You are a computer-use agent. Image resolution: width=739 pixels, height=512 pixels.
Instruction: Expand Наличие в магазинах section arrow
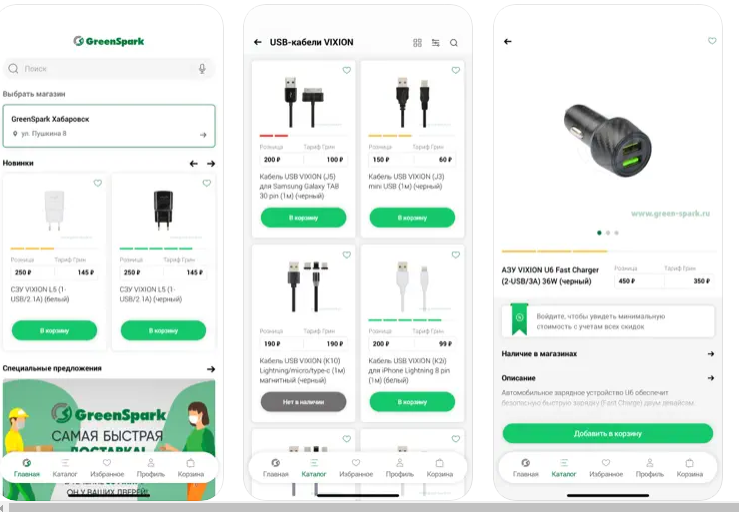coord(711,354)
